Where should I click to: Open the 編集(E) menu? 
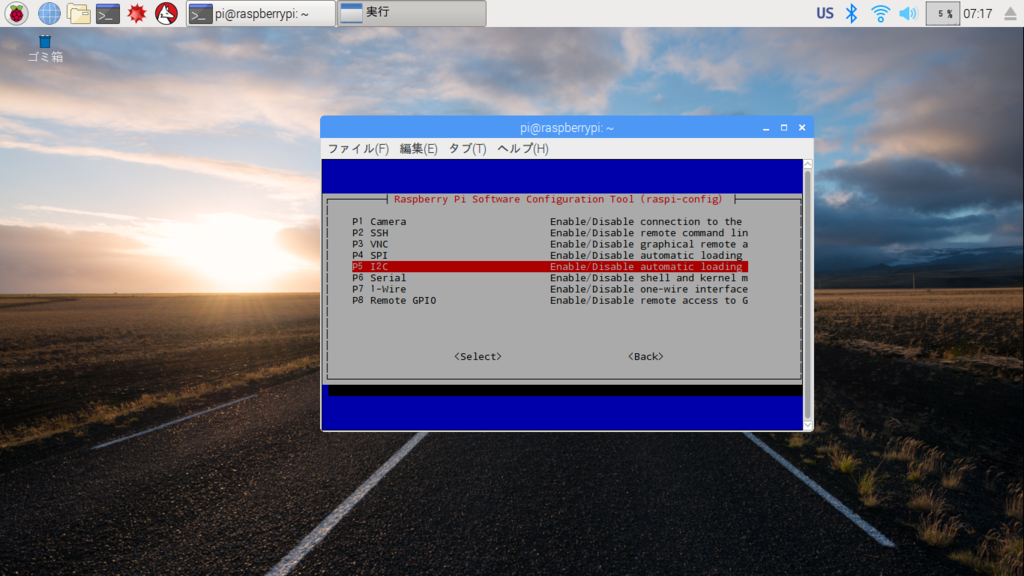click(x=418, y=149)
